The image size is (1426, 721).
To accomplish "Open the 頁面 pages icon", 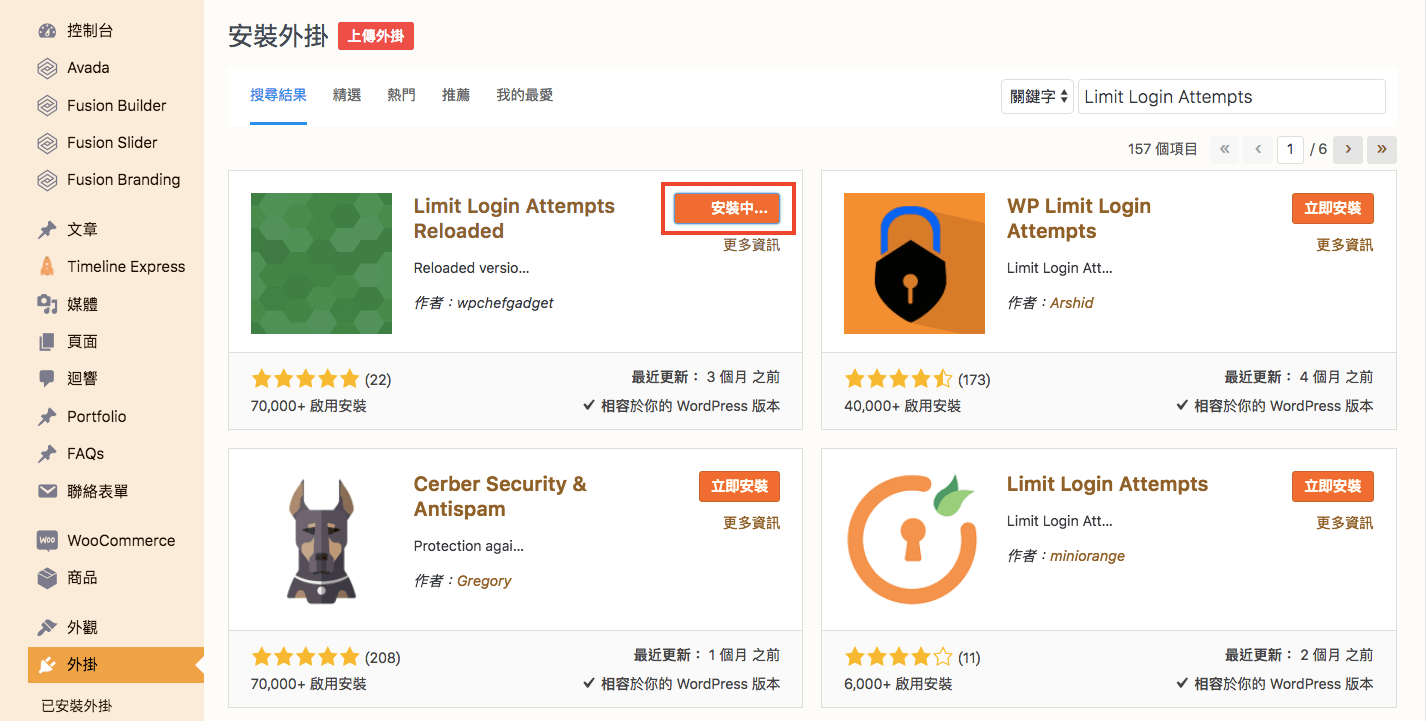I will [x=47, y=341].
